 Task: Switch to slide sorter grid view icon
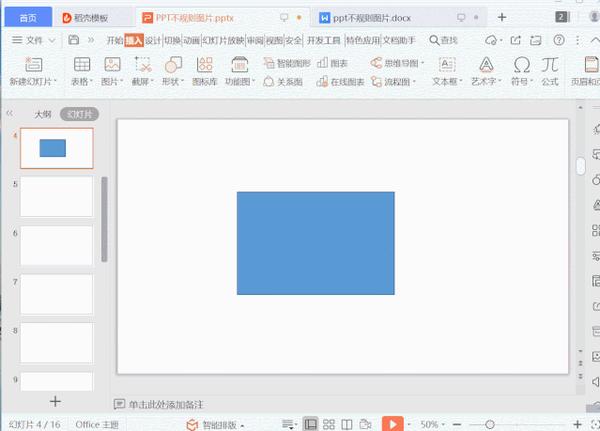pos(329,424)
